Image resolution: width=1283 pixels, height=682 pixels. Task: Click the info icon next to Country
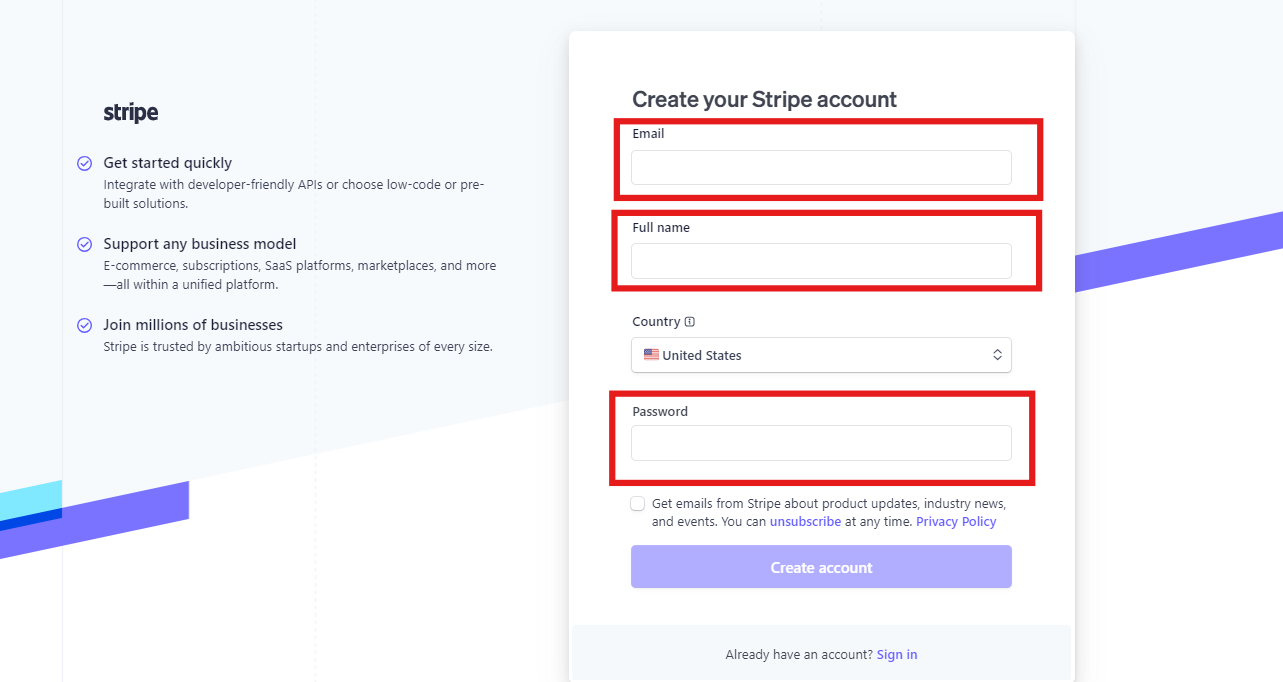[690, 322]
